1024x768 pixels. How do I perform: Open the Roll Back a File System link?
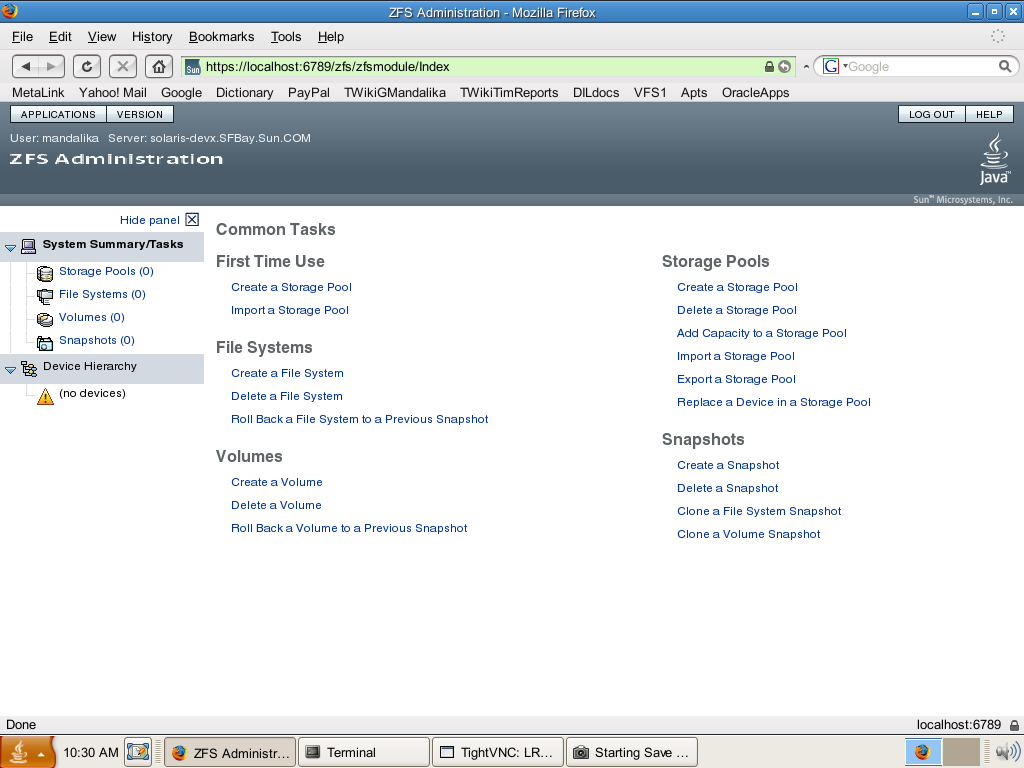pos(360,419)
